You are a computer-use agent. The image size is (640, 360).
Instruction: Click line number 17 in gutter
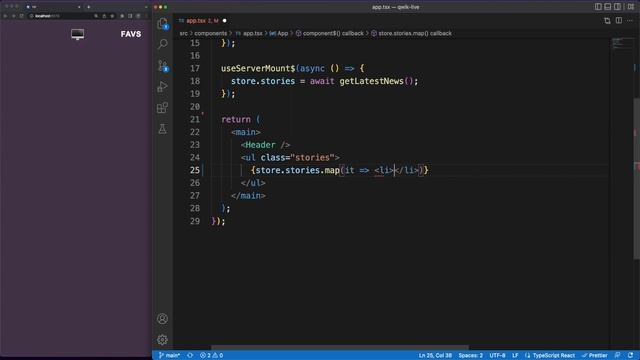click(195, 69)
